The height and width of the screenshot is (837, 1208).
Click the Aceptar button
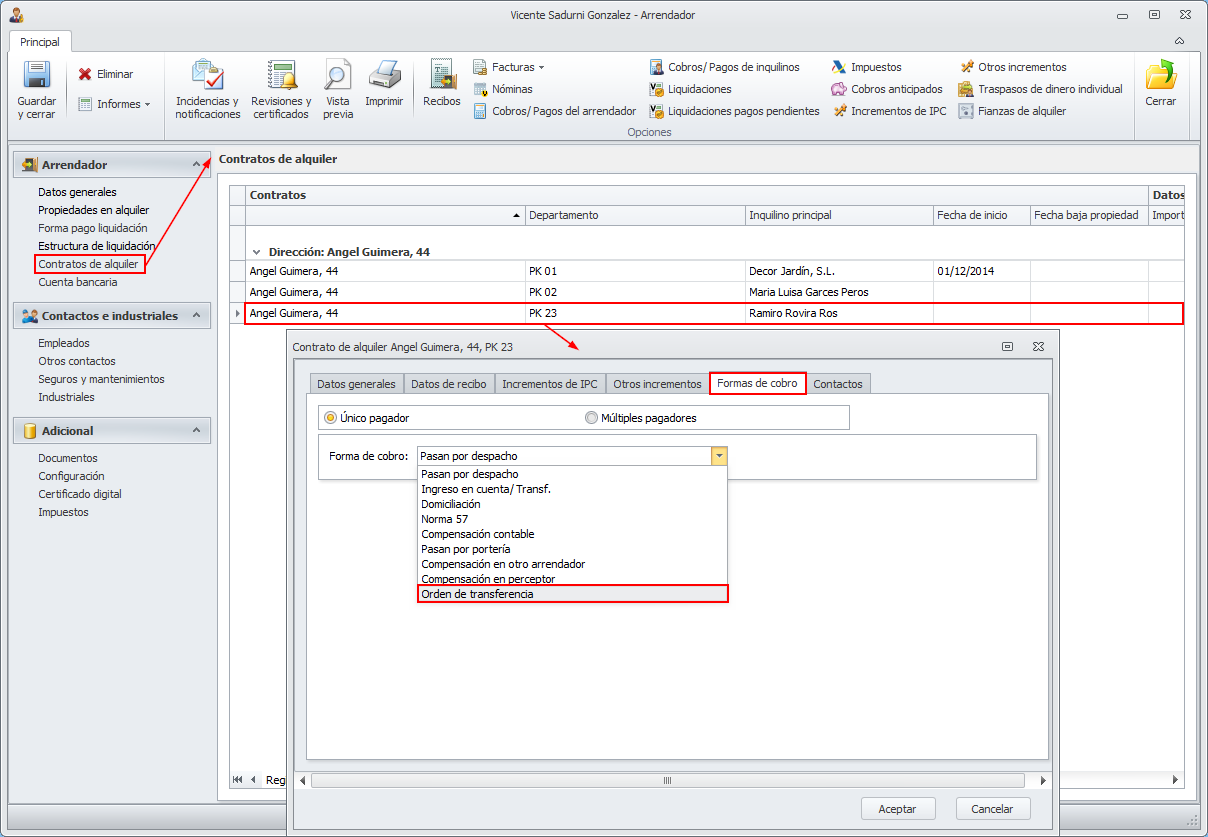coord(897,809)
